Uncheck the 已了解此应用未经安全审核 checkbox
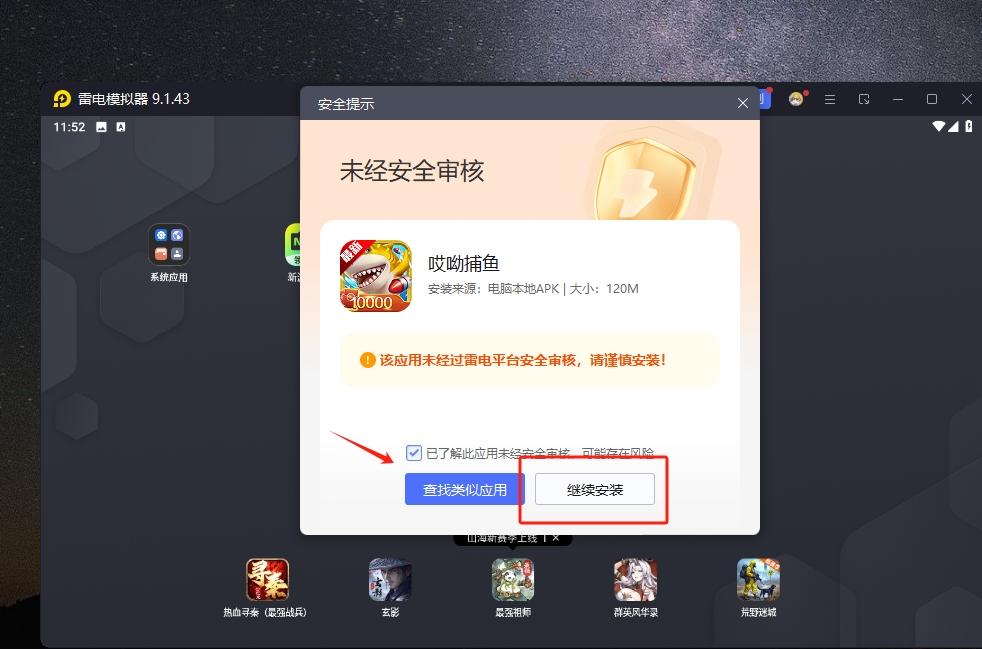982x649 pixels. click(414, 453)
